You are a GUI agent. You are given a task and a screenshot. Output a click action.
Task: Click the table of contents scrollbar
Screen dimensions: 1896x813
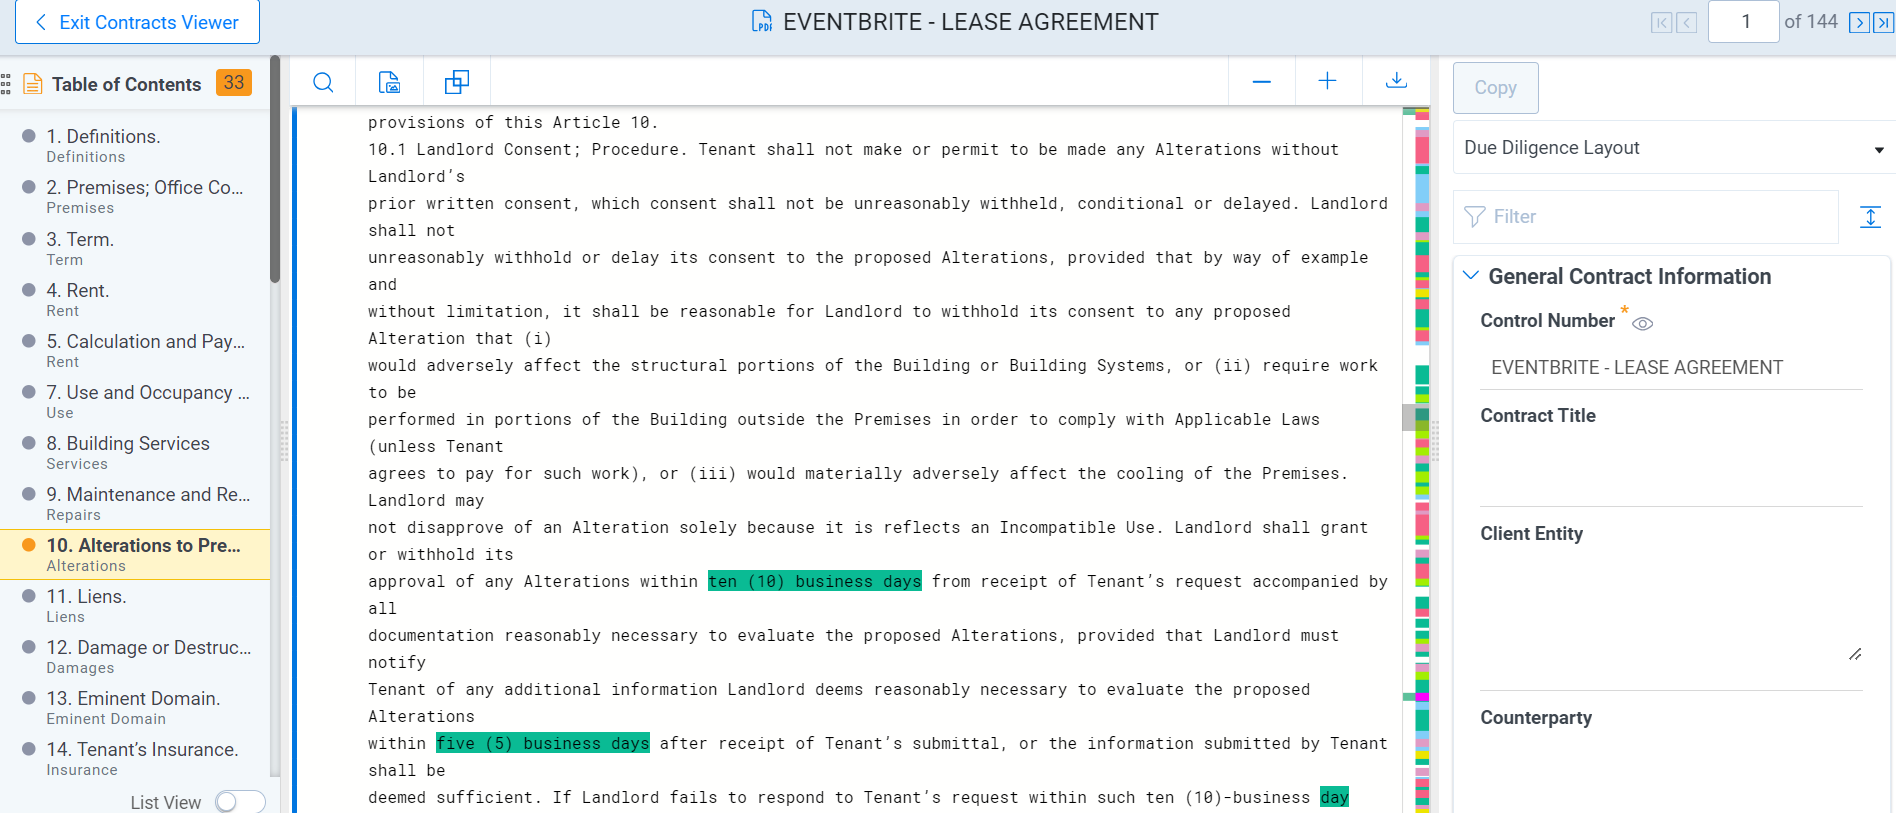click(275, 170)
